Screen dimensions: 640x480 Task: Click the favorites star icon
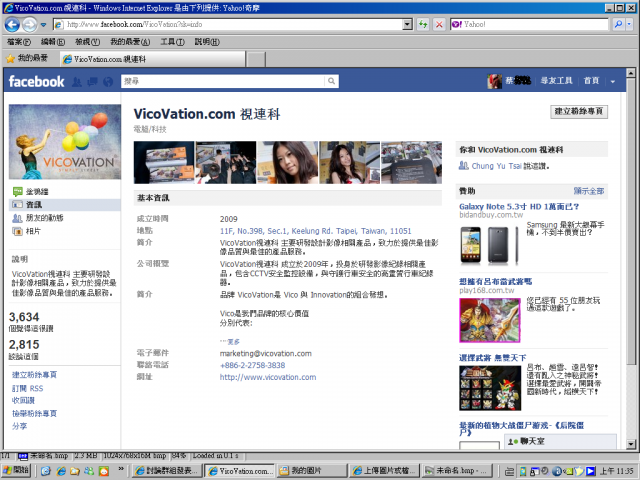tap(10, 58)
